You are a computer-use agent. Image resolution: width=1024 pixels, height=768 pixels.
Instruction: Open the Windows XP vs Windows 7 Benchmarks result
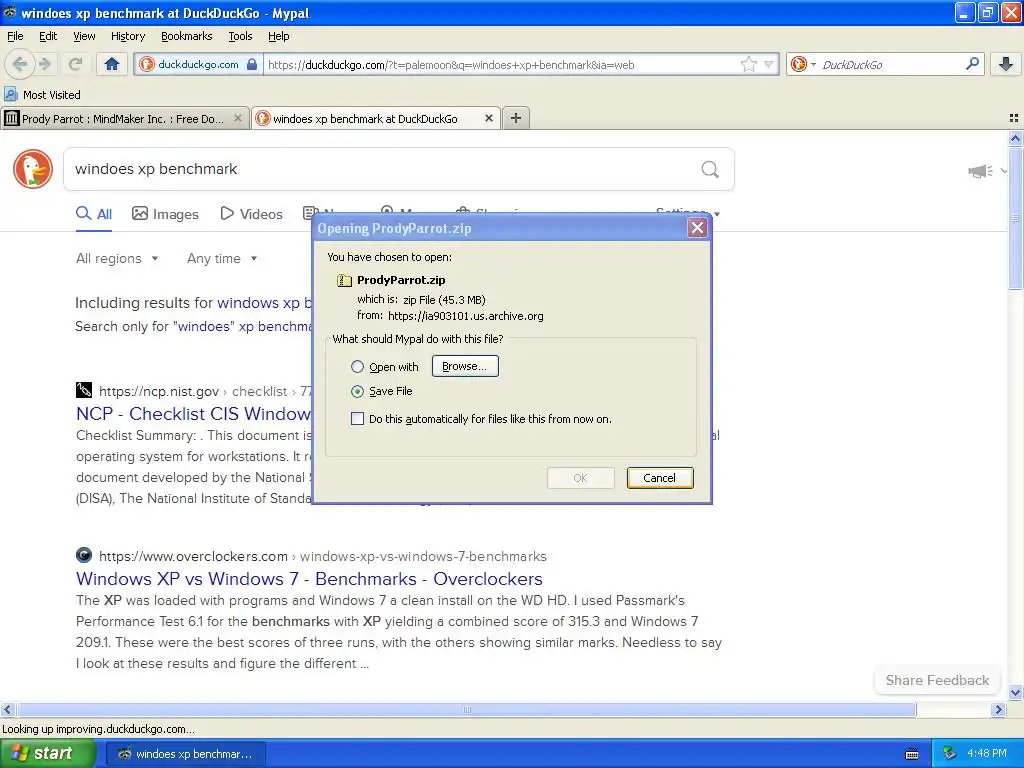click(x=309, y=579)
